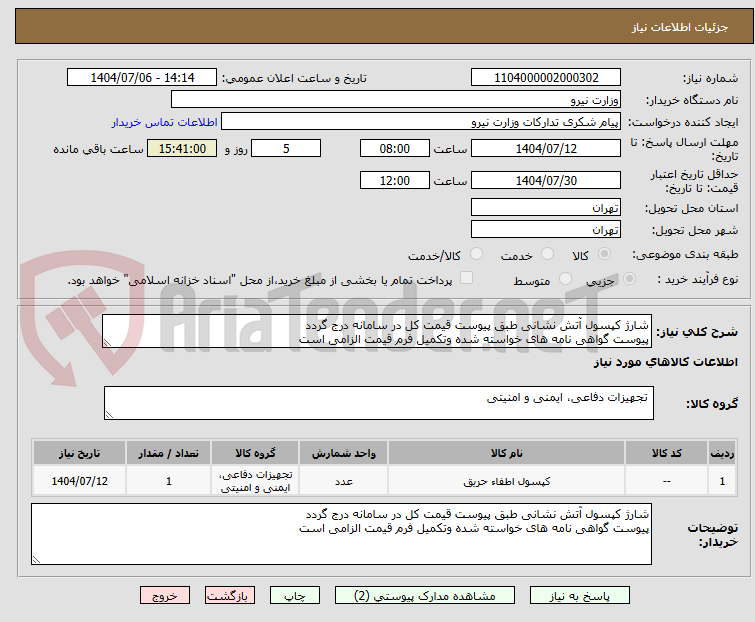Open مشاهده مدارک پیوستی (2) attachments
The height and width of the screenshot is (622, 755).
[x=424, y=596]
